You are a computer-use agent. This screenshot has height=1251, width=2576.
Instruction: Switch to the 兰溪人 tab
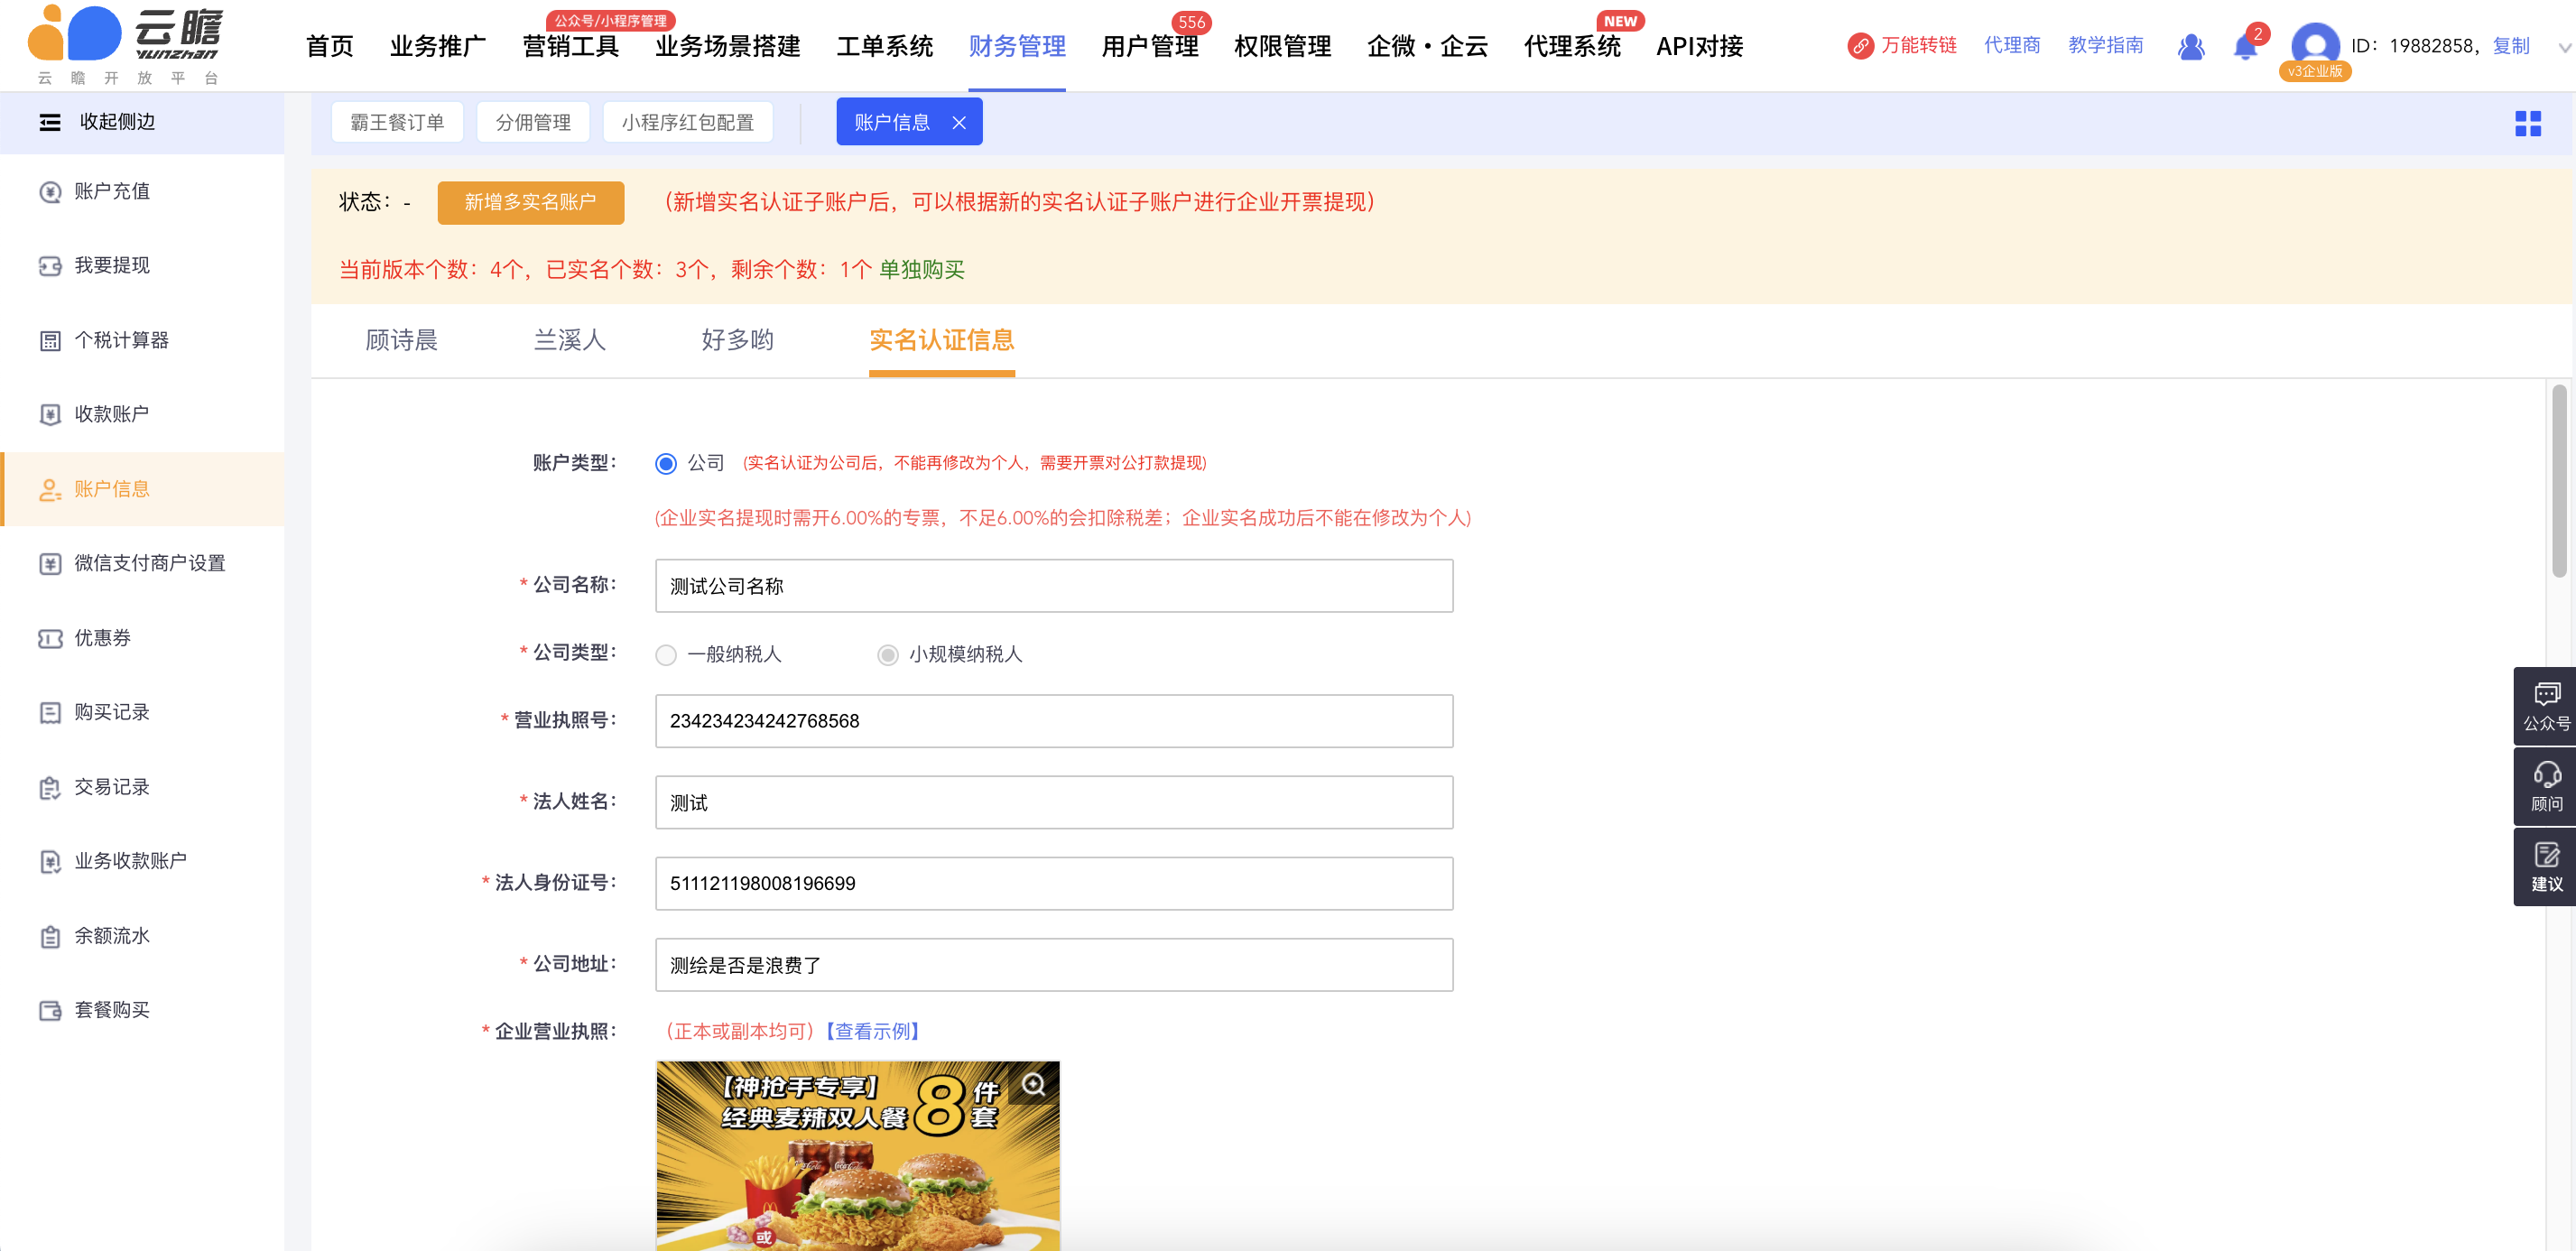click(x=569, y=340)
